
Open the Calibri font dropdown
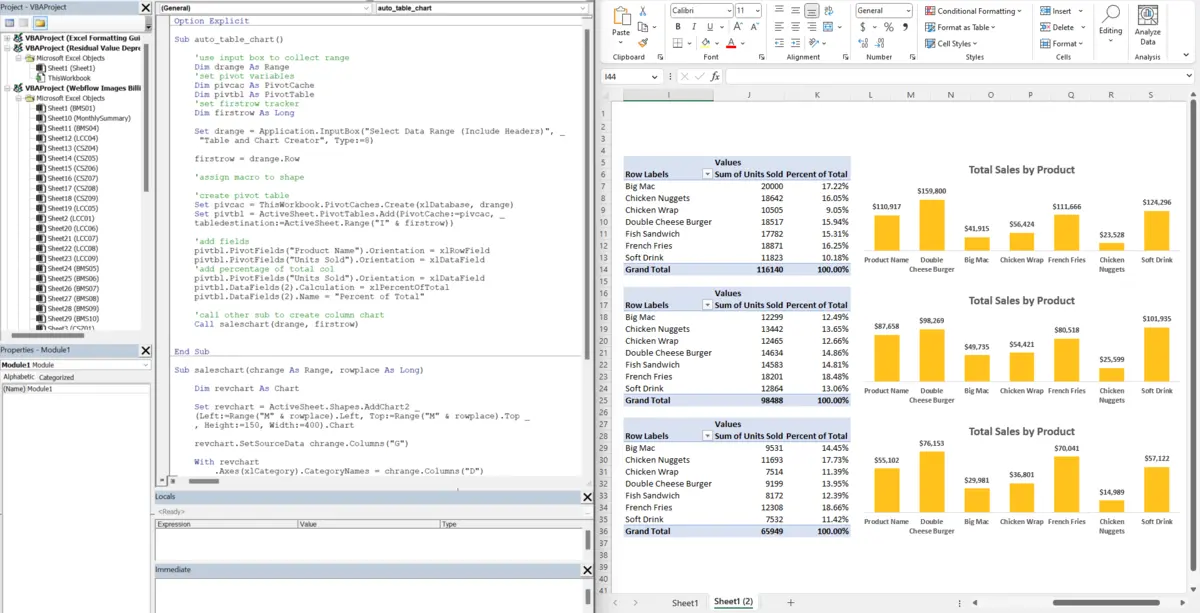[701, 10]
